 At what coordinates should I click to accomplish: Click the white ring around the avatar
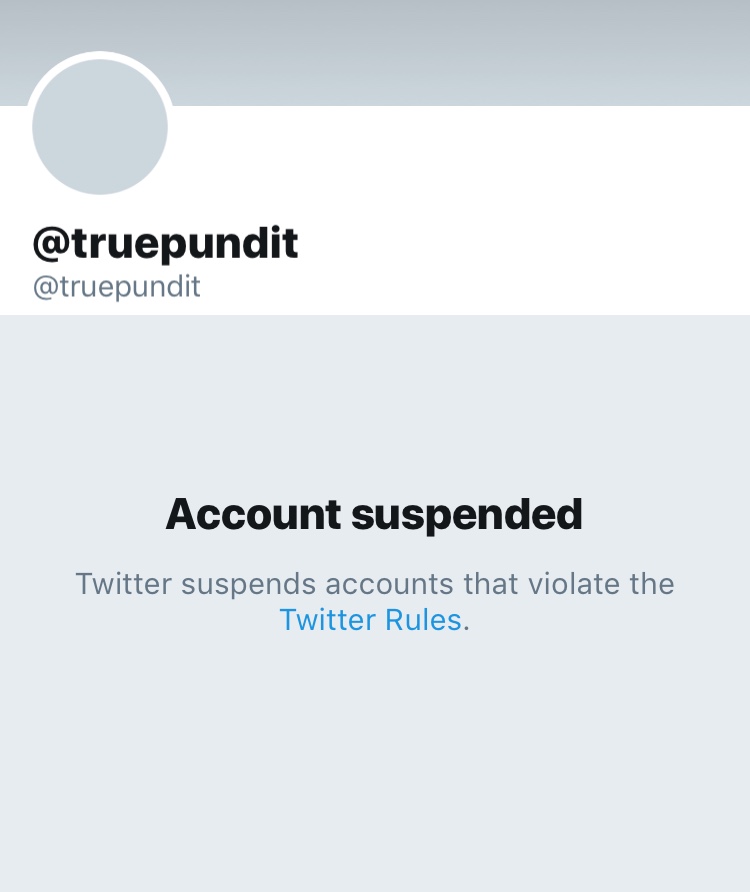pos(100,55)
